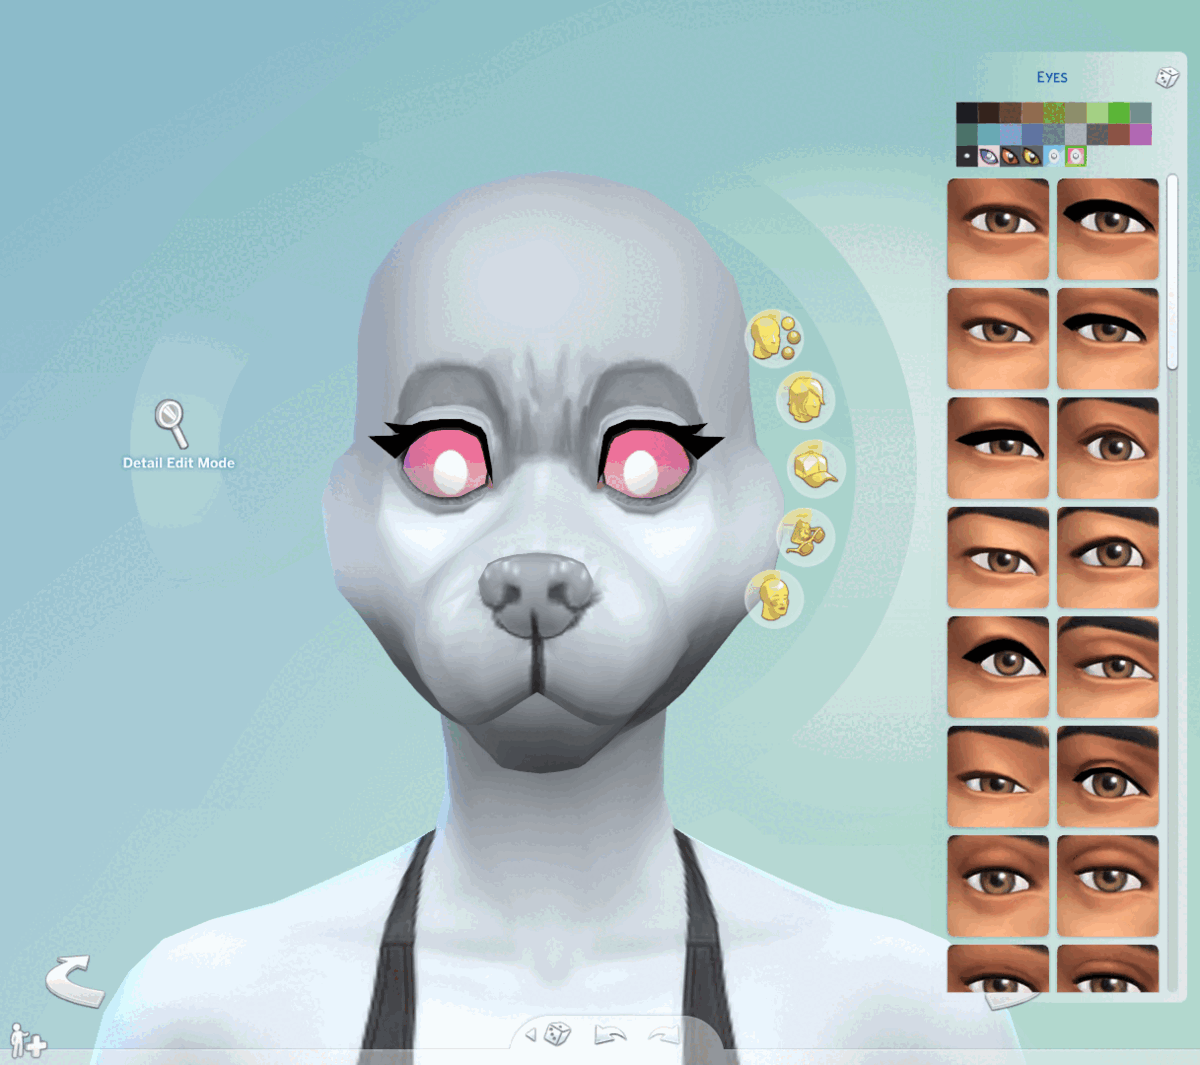Screen dimensions: 1200x1065
Task: Select the orange cat eye swatch
Action: coord(1010,156)
